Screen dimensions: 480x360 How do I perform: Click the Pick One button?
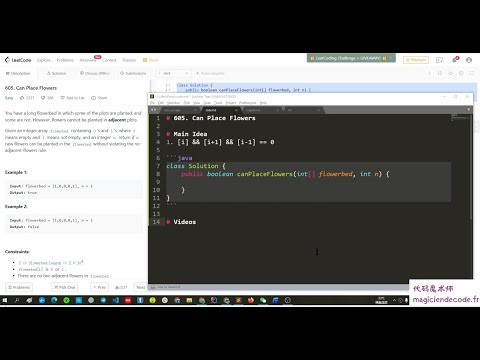[x=65, y=287]
